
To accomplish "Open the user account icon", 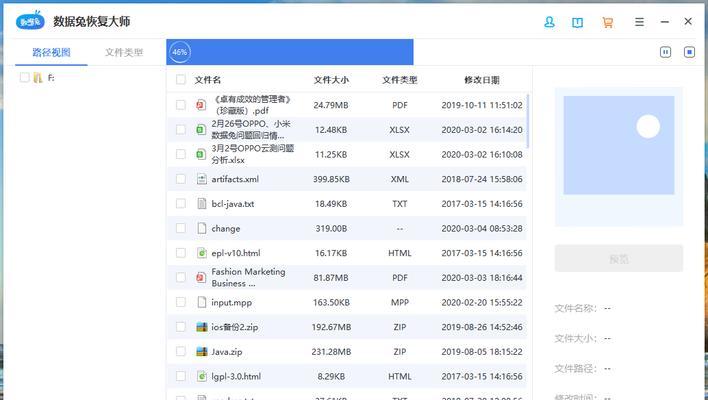I will pyautogui.click(x=549, y=22).
